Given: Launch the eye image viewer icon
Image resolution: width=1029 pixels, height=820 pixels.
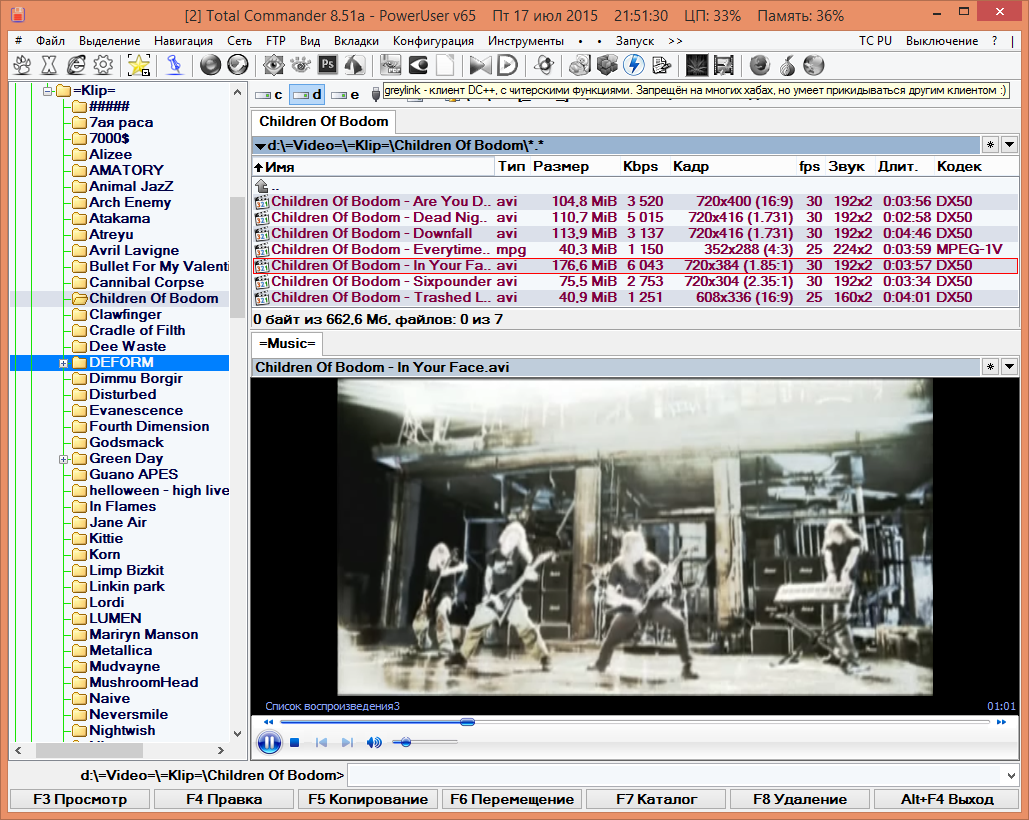Looking at the screenshot, I should point(274,65).
